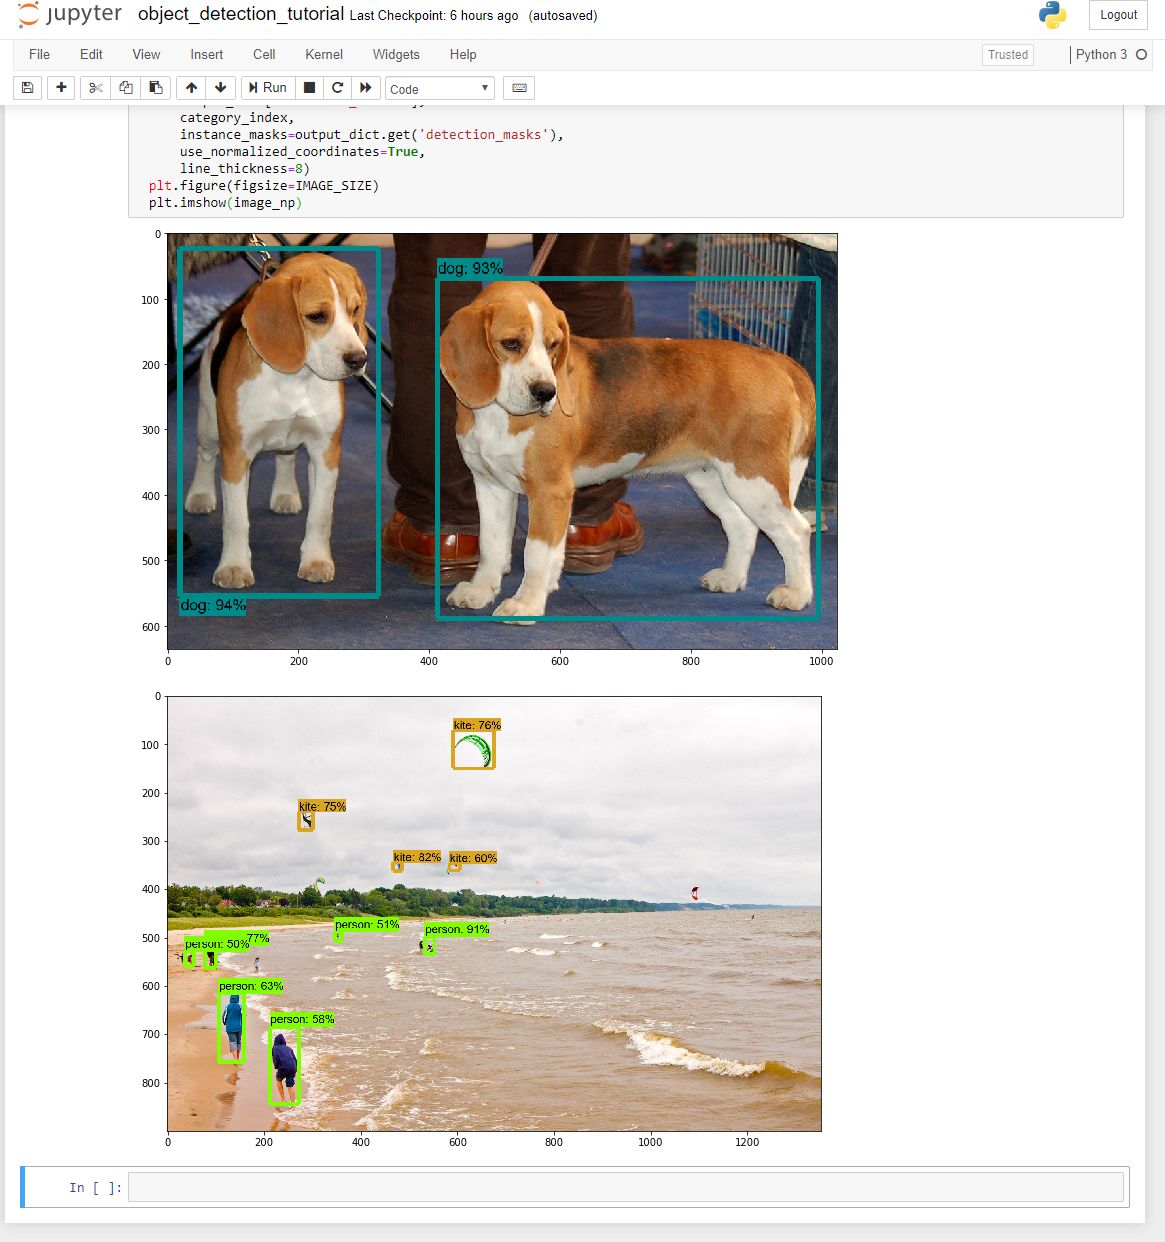Click the kernel idle indicator circle
This screenshot has width=1165, height=1242.
(1142, 55)
